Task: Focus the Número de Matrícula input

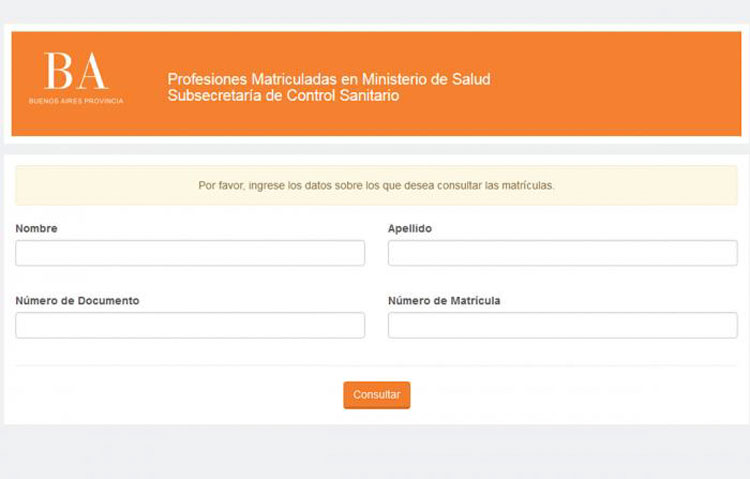Action: coord(562,325)
